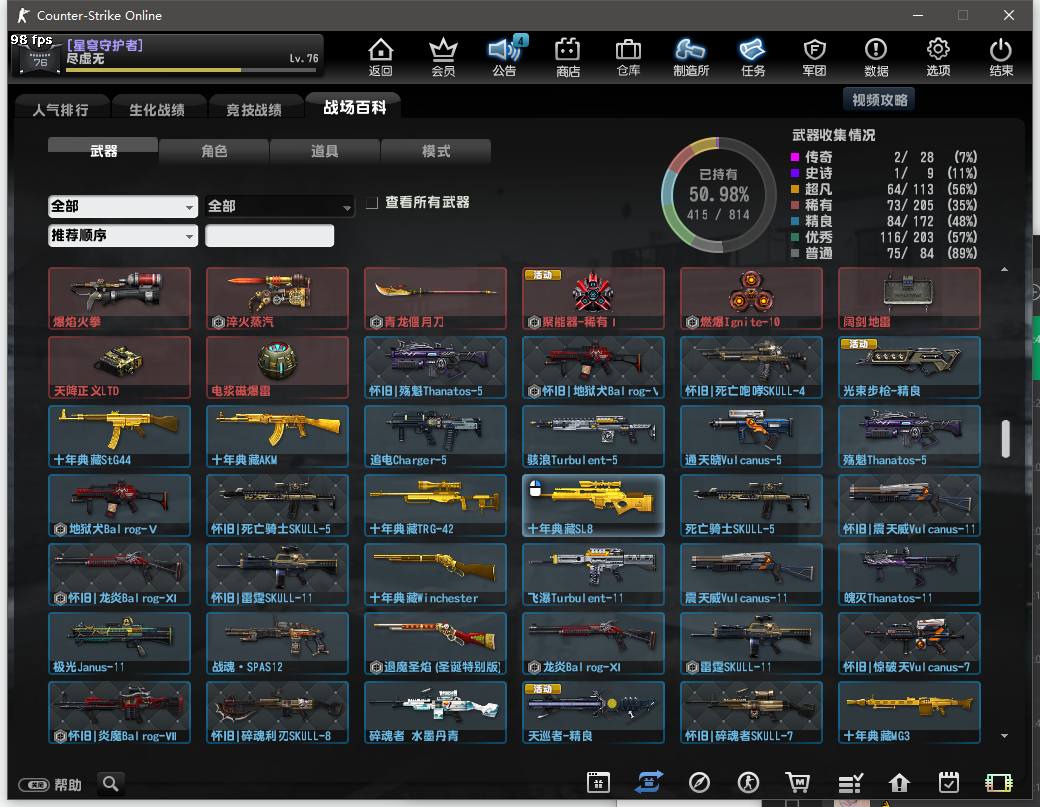Open the first 全部 category dropdown
The image size is (1040, 807).
(x=123, y=206)
